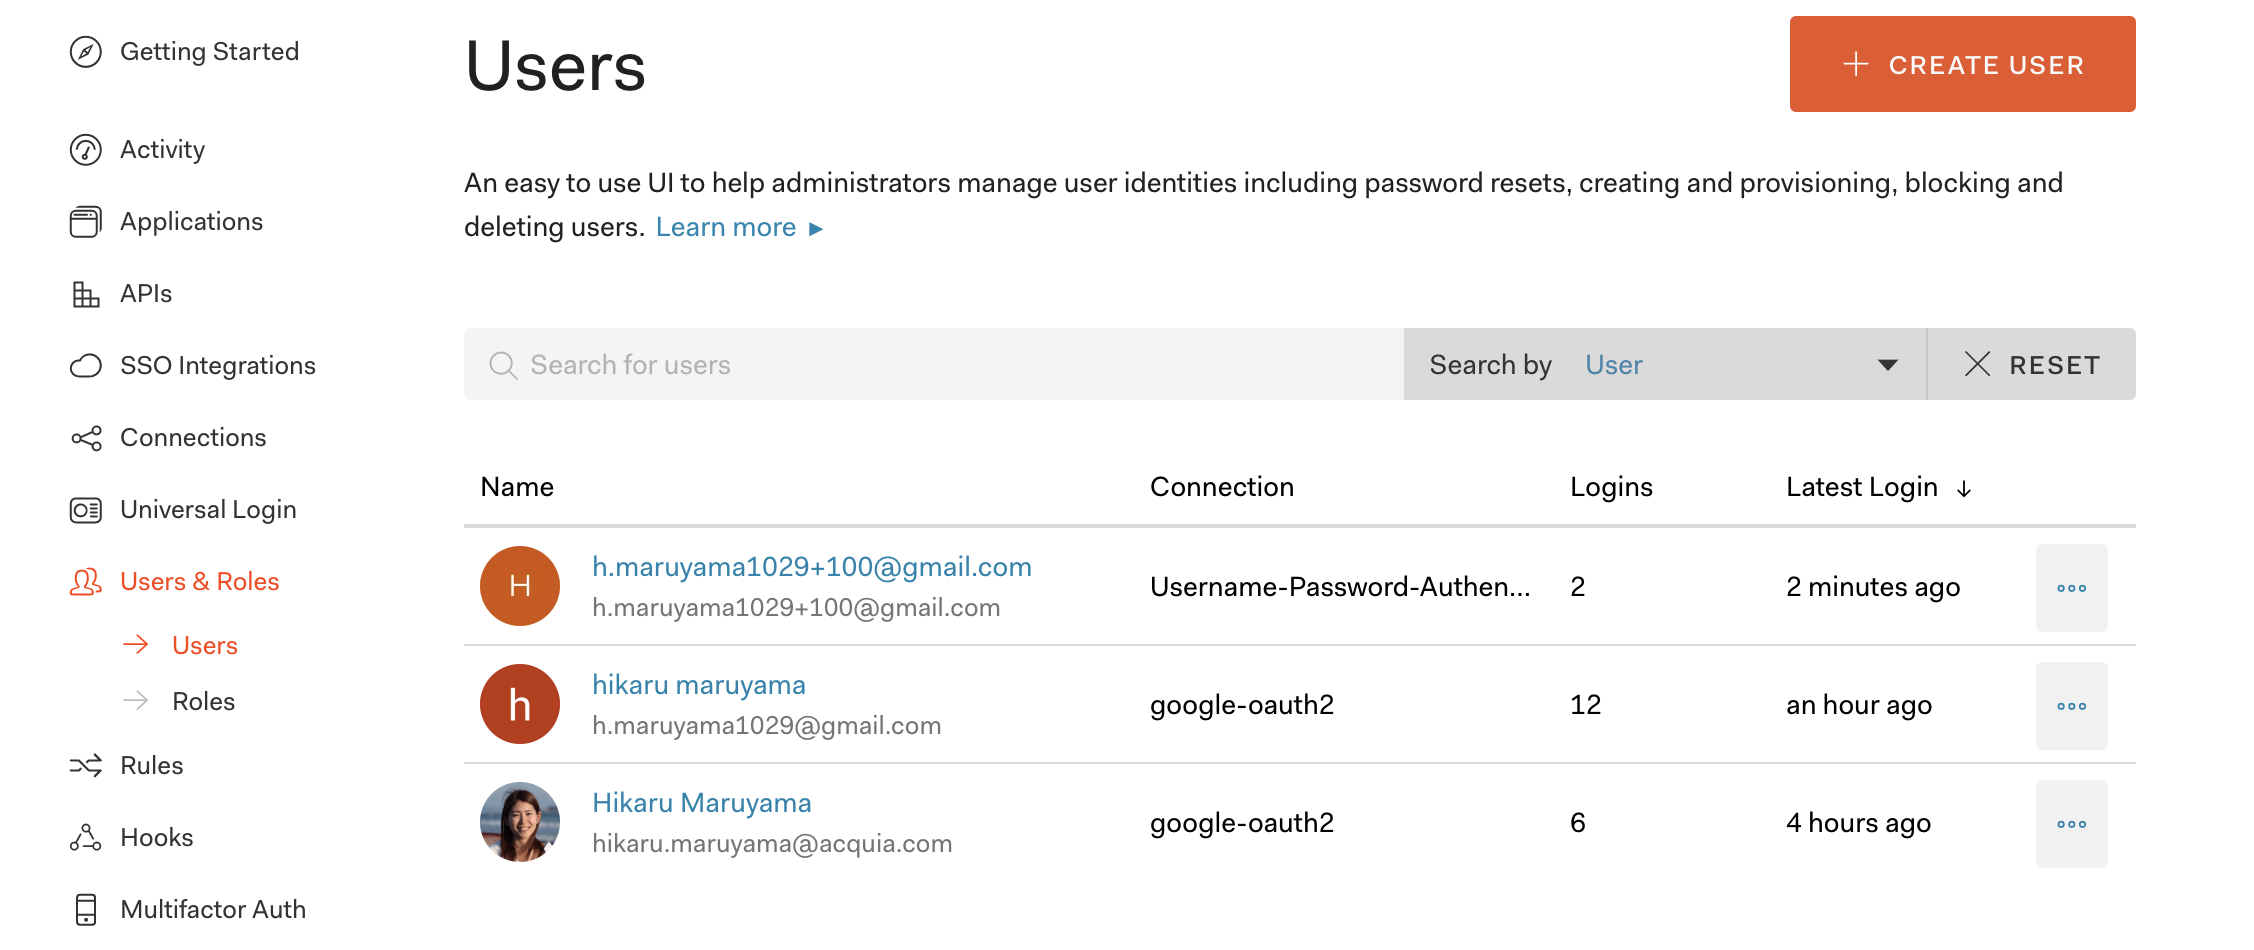Image resolution: width=2254 pixels, height=950 pixels.
Task: Click the Multifactor Auth phone icon
Action: click(86, 910)
